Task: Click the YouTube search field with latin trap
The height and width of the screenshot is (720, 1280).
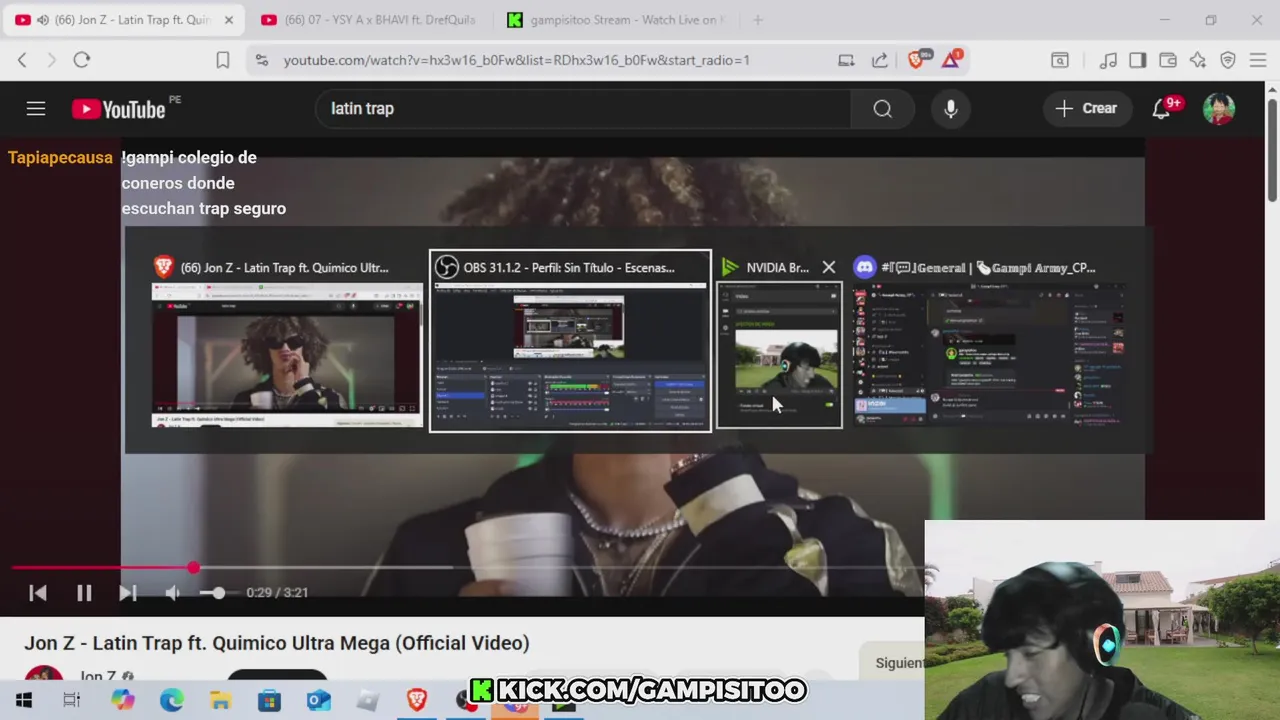Action: (582, 108)
